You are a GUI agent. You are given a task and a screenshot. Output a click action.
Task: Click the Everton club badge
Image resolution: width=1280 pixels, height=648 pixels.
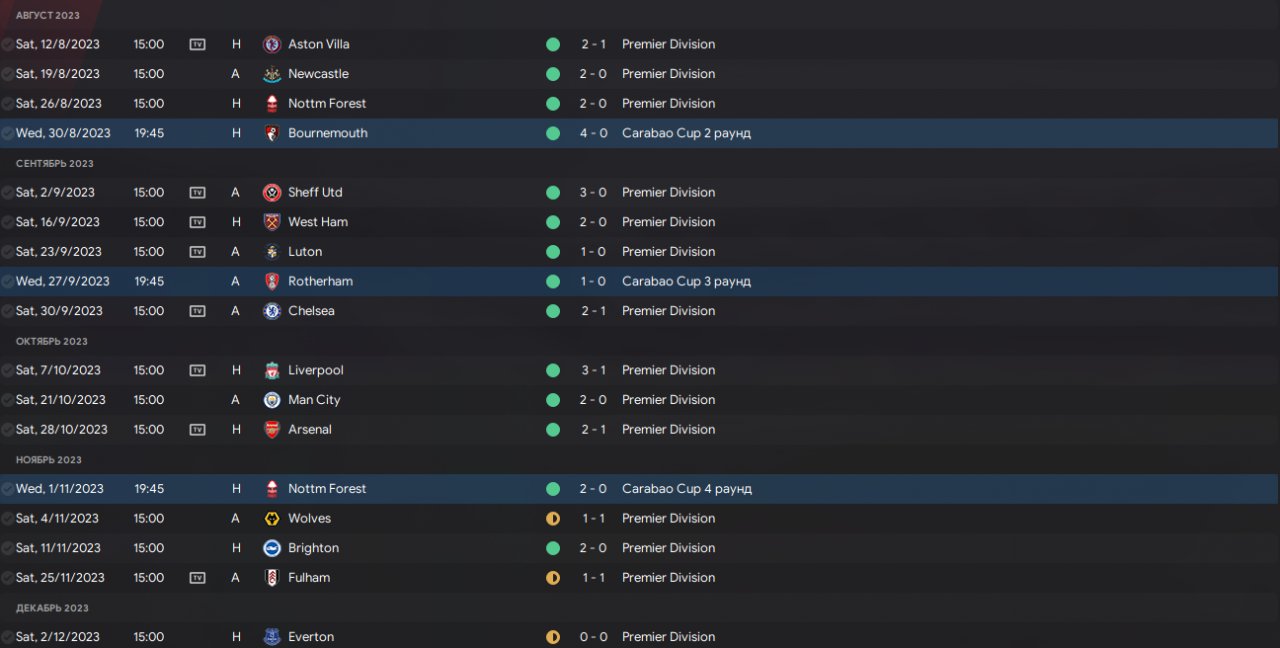(272, 637)
